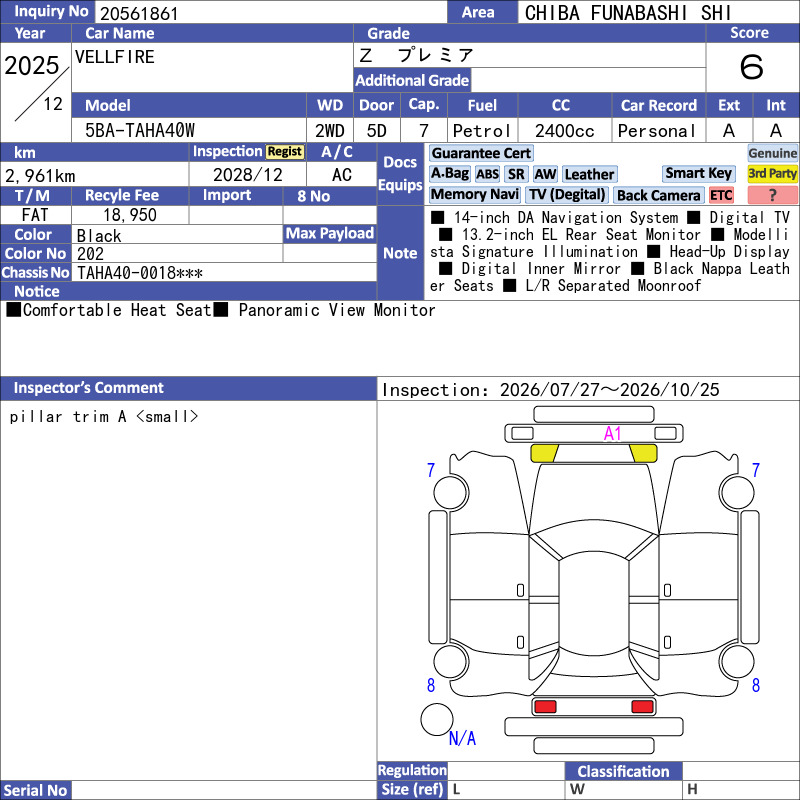Screen dimensions: 800x800
Task: Click the pink question mark badge
Action: click(772, 195)
